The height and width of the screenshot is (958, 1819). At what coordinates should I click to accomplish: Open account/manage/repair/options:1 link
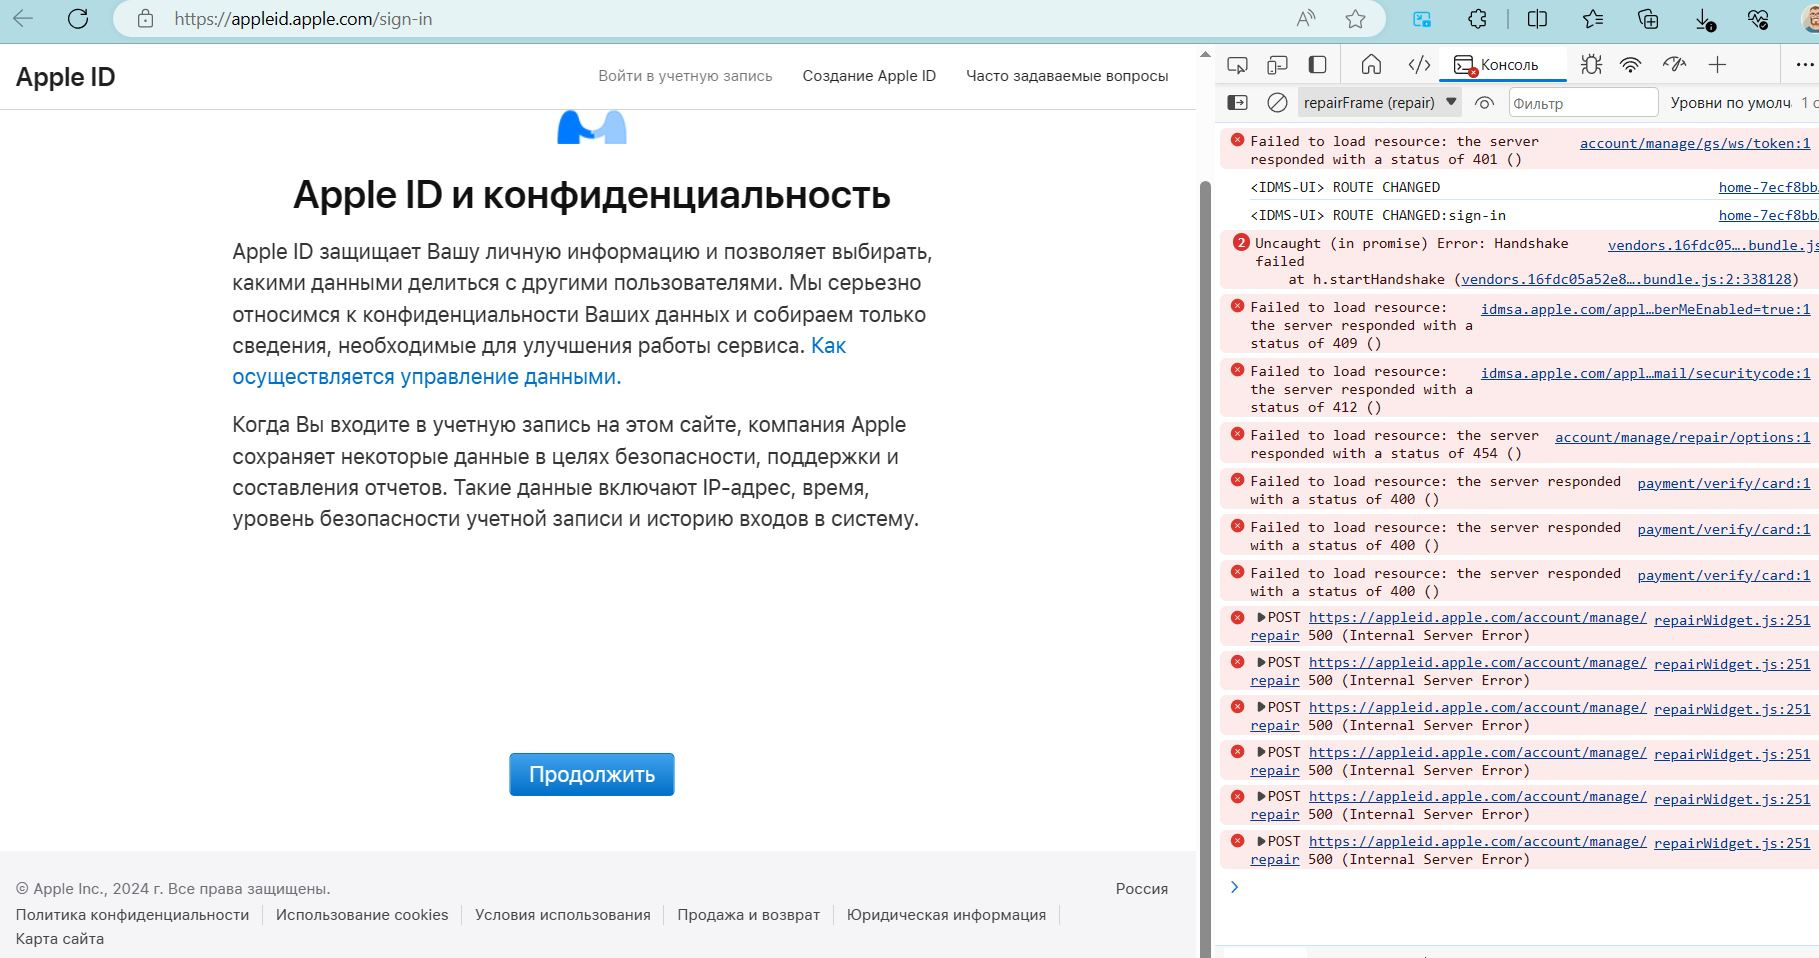1683,437
